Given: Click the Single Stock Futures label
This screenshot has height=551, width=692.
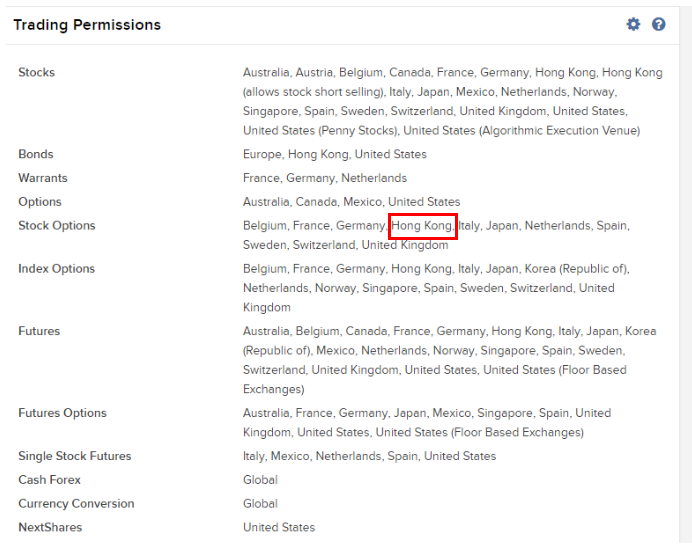Looking at the screenshot, I should pyautogui.click(x=75, y=456).
